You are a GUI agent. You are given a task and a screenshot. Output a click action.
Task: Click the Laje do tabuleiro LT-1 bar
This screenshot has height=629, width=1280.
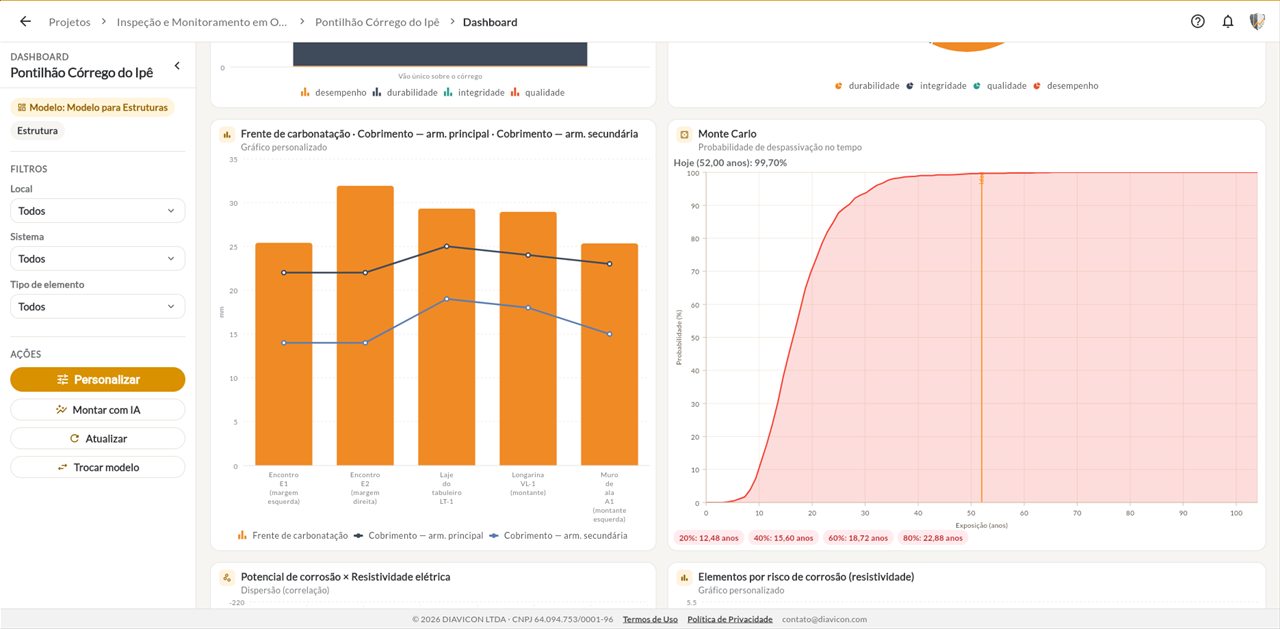[x=447, y=337]
